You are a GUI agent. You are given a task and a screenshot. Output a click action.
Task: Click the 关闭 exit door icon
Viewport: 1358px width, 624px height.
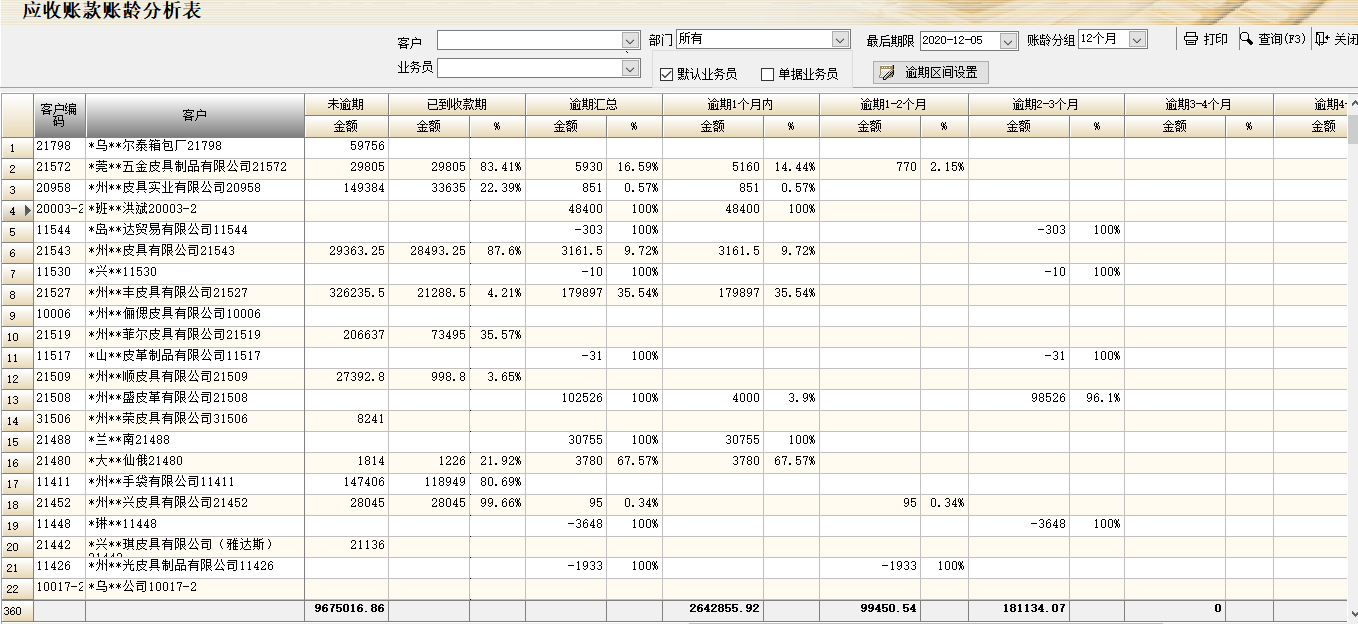pos(1322,39)
